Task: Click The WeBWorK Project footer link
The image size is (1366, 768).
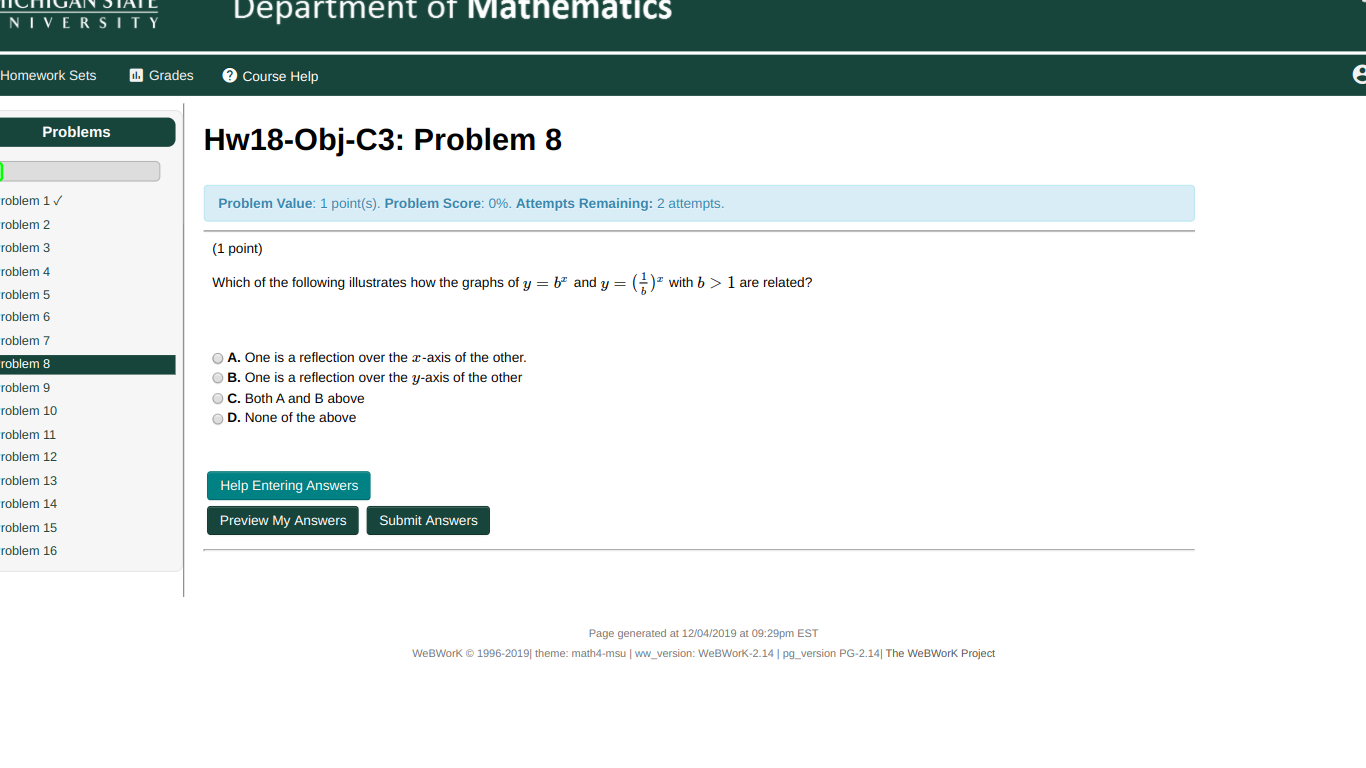Action: tap(940, 653)
